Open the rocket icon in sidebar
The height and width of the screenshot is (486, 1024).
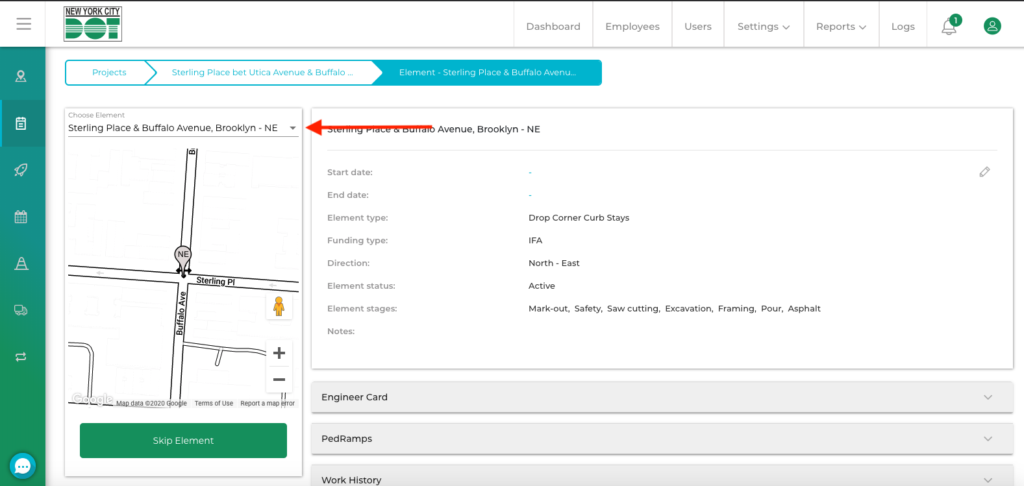point(21,170)
